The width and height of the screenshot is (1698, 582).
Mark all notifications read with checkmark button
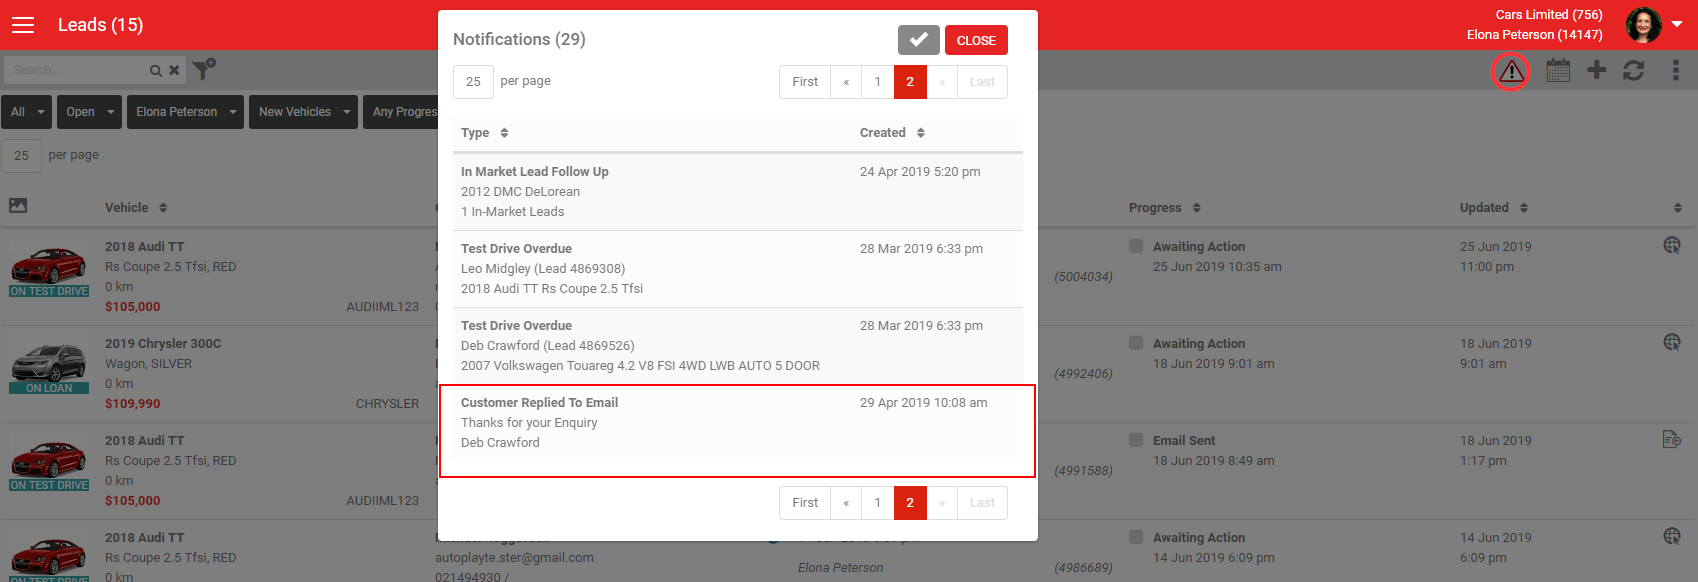(x=919, y=40)
